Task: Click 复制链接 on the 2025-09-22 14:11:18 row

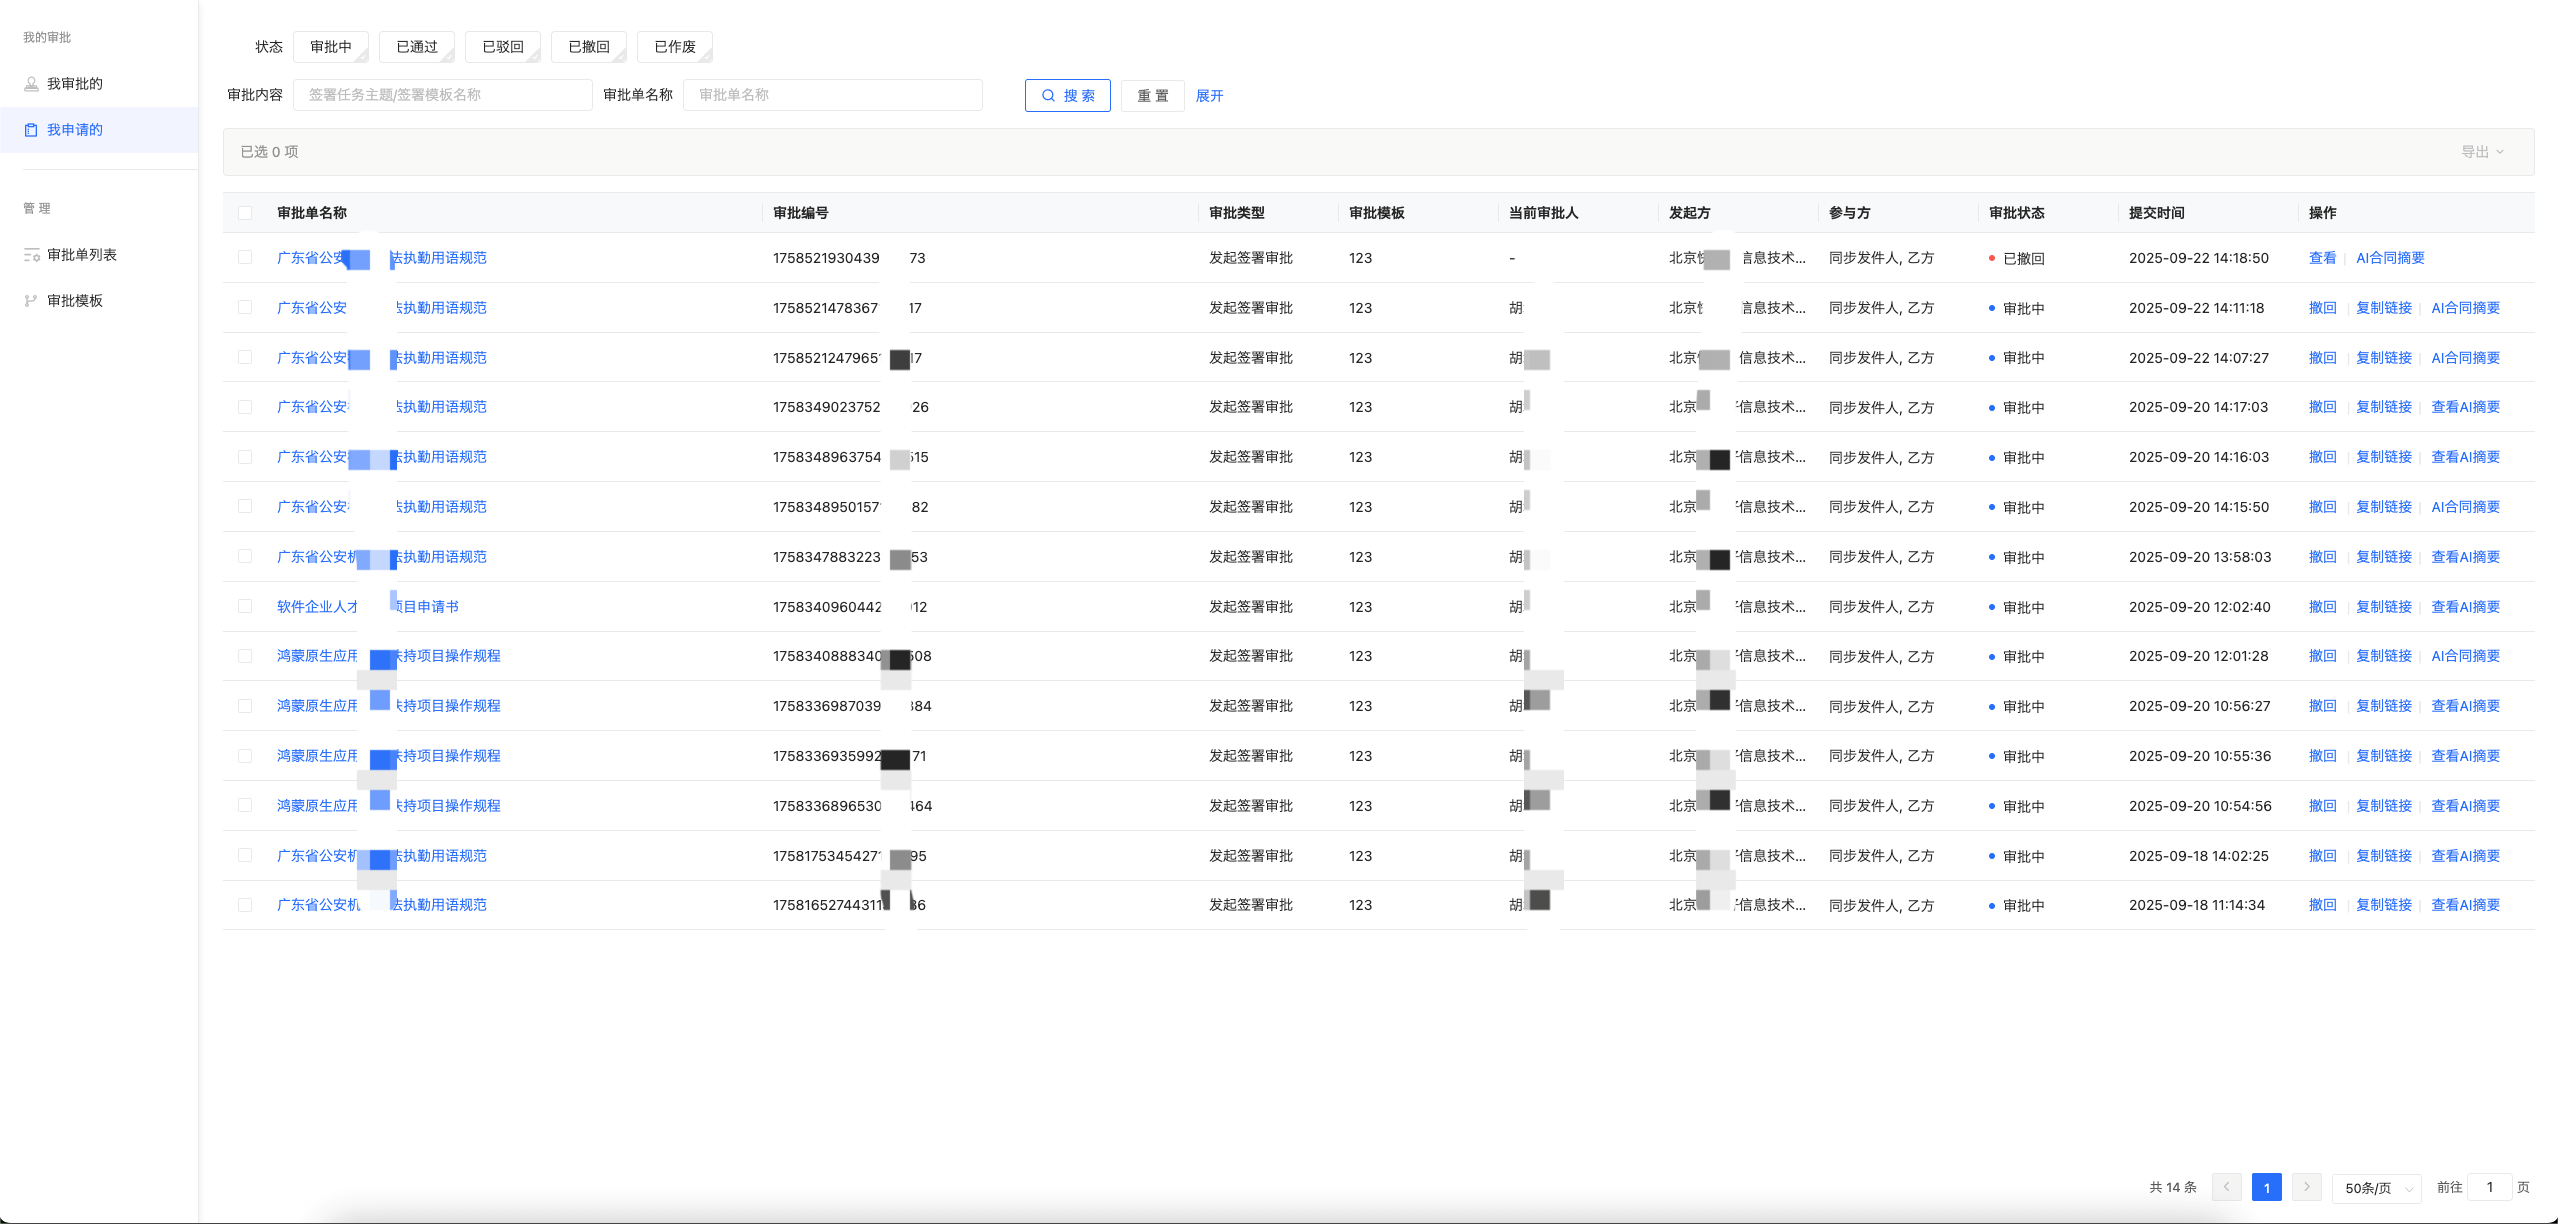Action: pos(2384,308)
